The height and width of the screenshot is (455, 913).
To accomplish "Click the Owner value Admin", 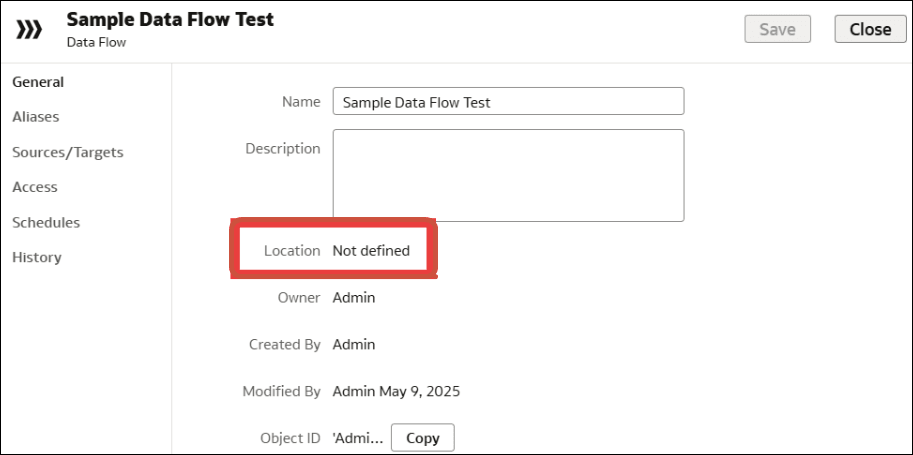I will (x=354, y=297).
